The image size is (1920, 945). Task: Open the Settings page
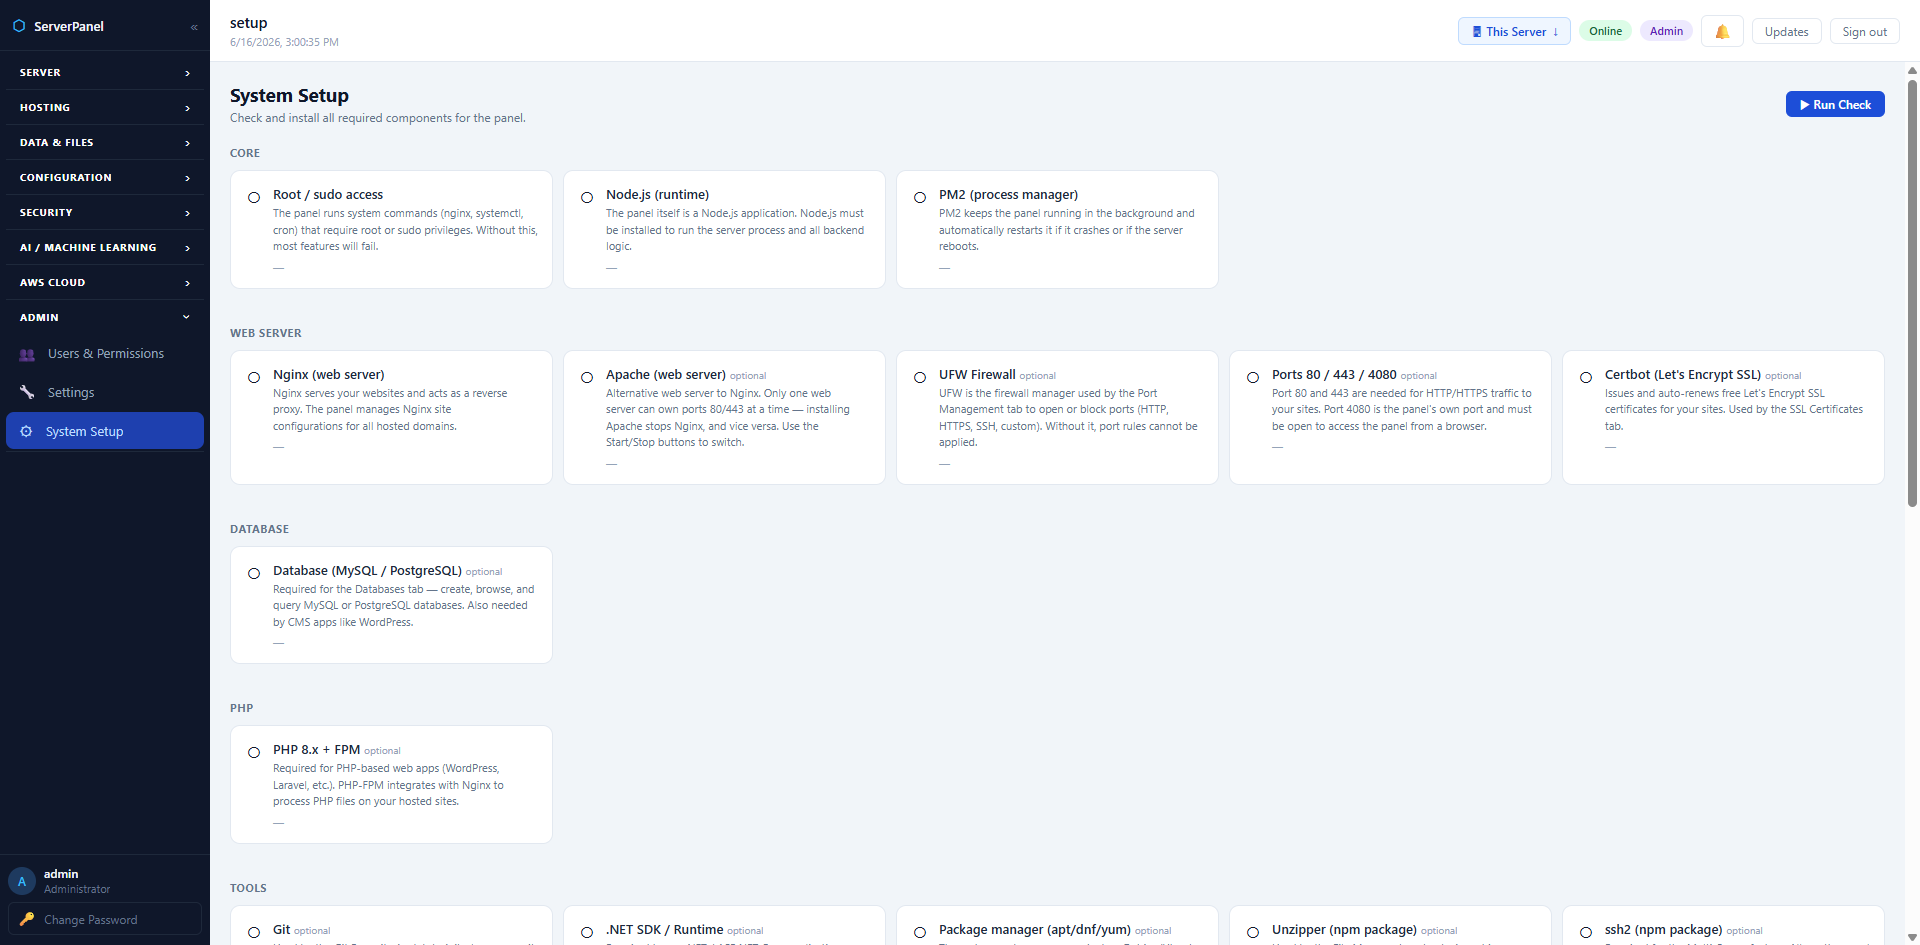tap(105, 393)
